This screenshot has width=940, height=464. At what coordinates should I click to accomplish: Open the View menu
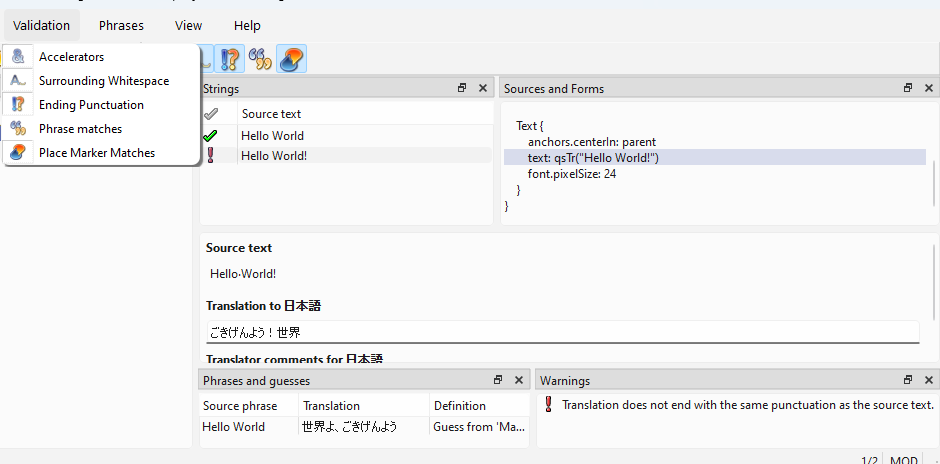[x=188, y=26]
